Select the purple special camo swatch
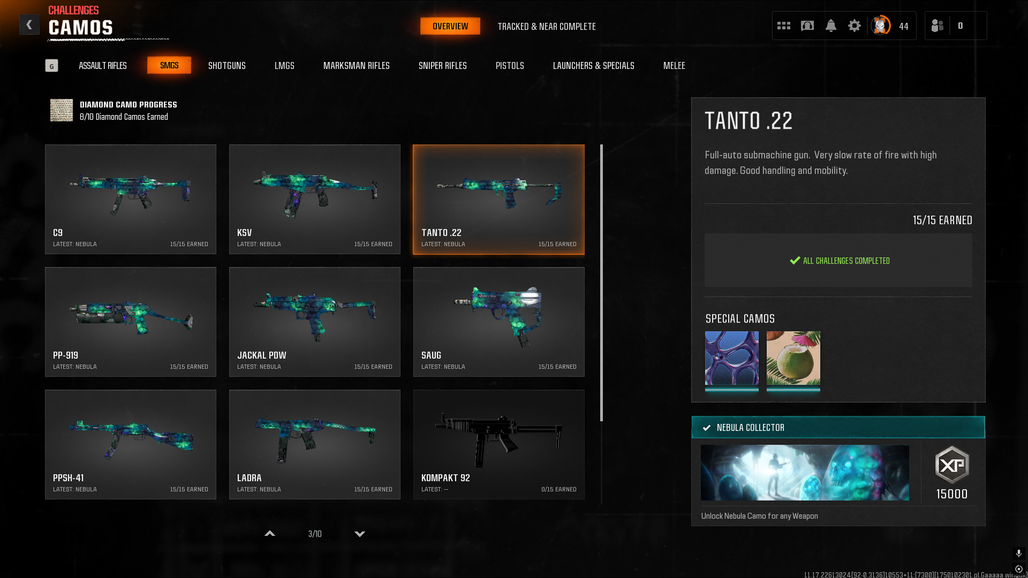 [732, 360]
